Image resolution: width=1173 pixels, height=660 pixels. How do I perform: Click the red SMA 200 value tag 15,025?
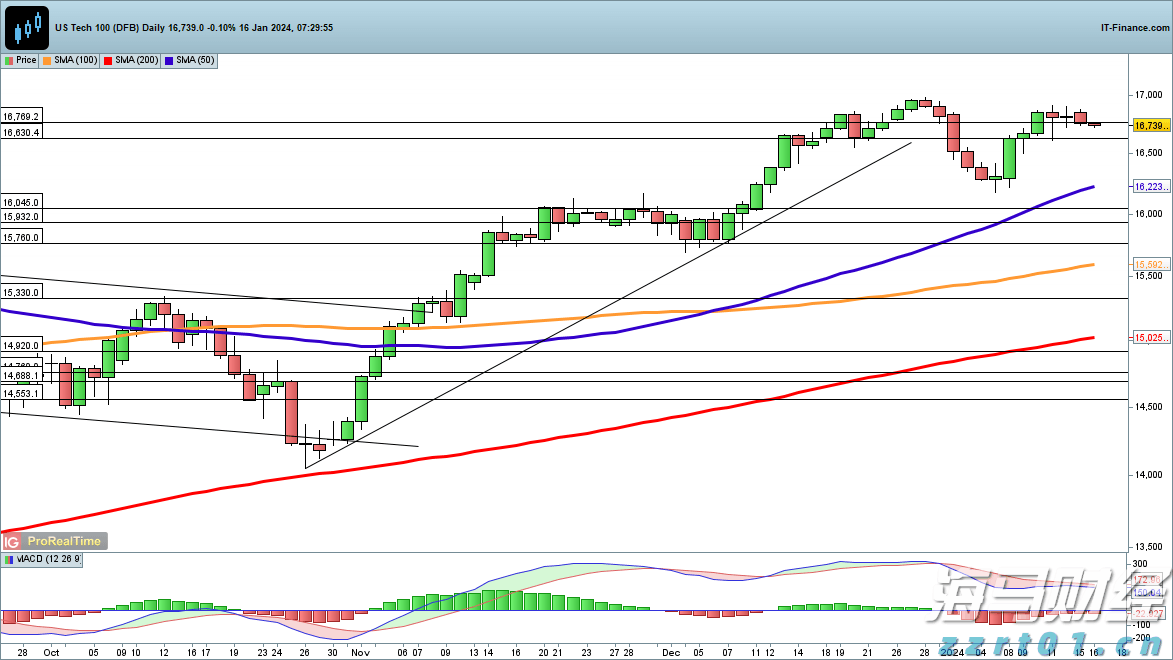(1150, 339)
